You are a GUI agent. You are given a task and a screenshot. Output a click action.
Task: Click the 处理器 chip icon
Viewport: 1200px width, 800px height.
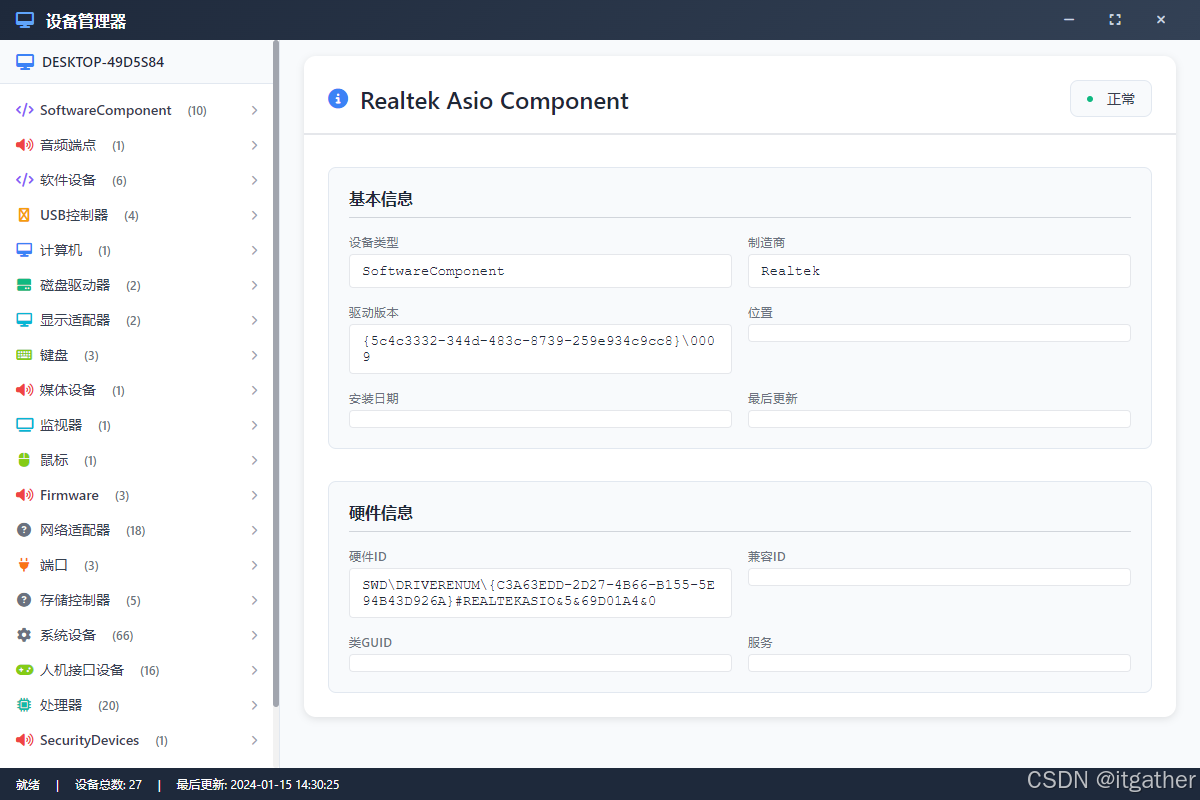point(25,705)
